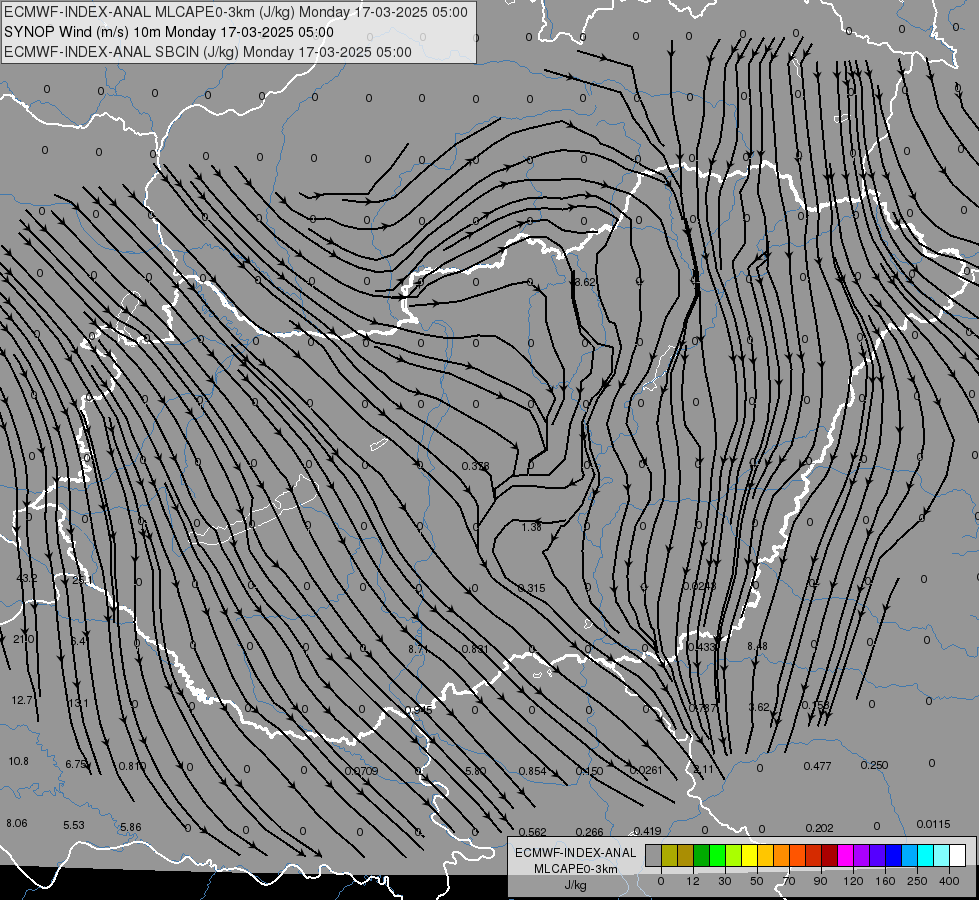Screen dimensions: 979x900
Task: Click the gray swatch in the MLCAPE legend
Action: (x=653, y=855)
